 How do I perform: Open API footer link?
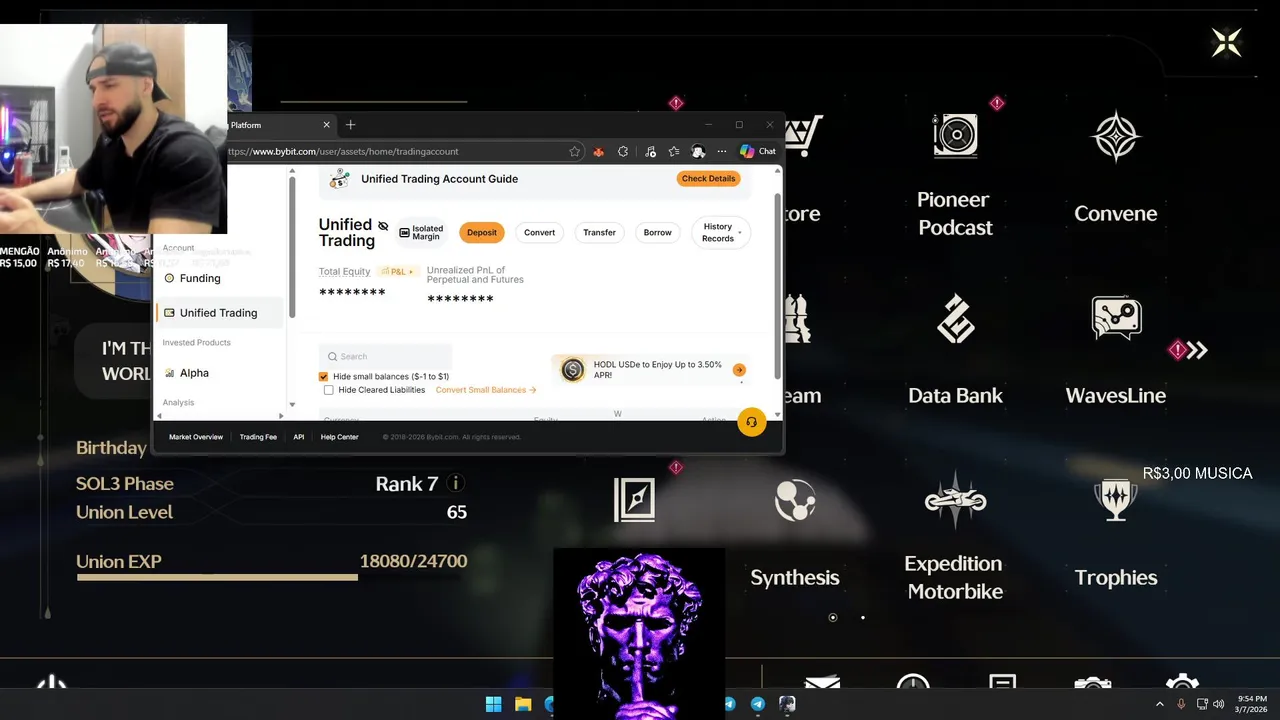coord(299,437)
